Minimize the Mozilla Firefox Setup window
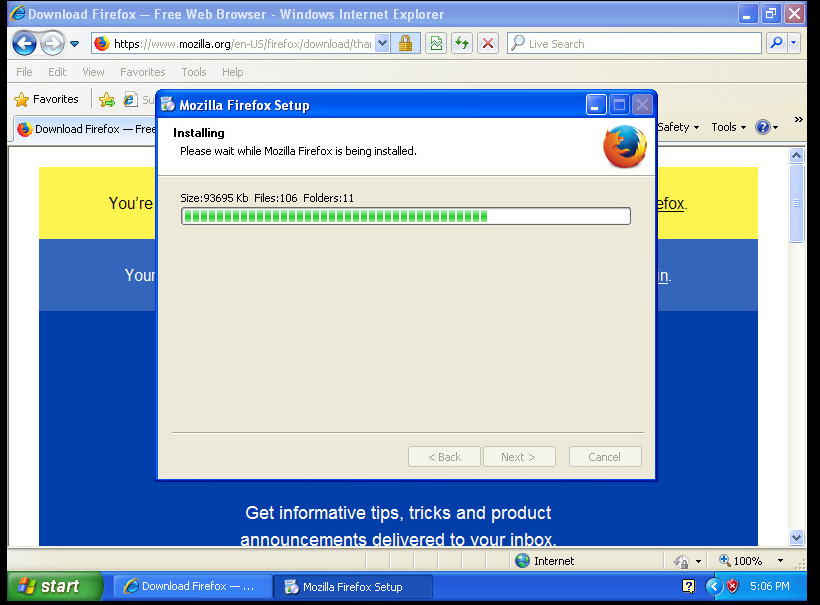 coord(596,105)
